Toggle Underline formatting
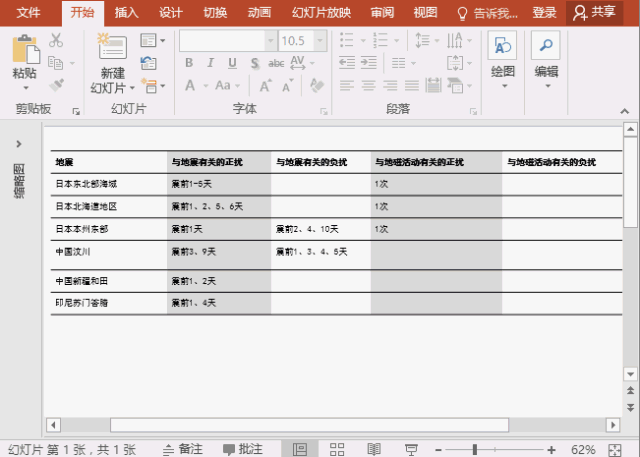This screenshot has height=457, width=640. (233, 63)
